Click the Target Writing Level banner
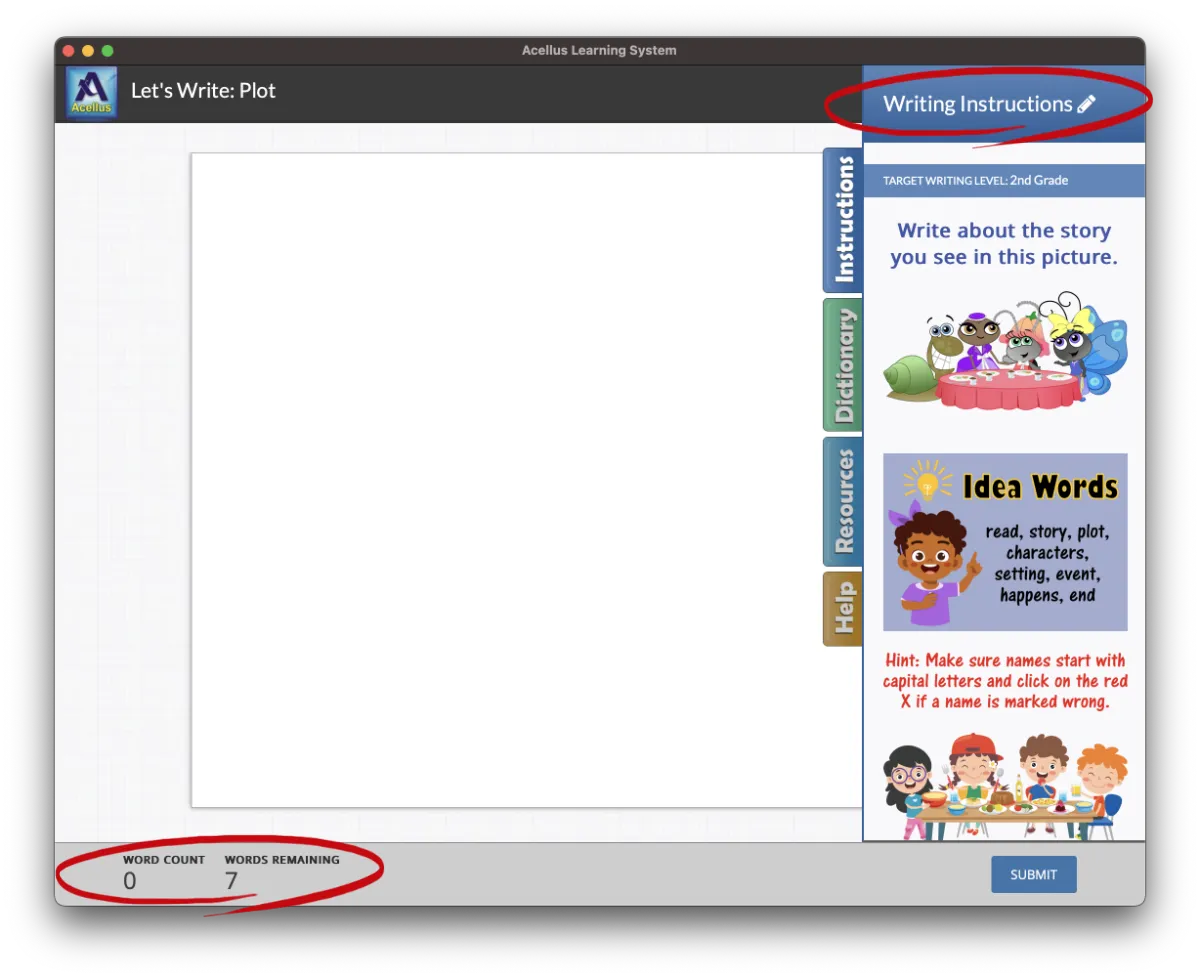1200x978 pixels. 1003,180
